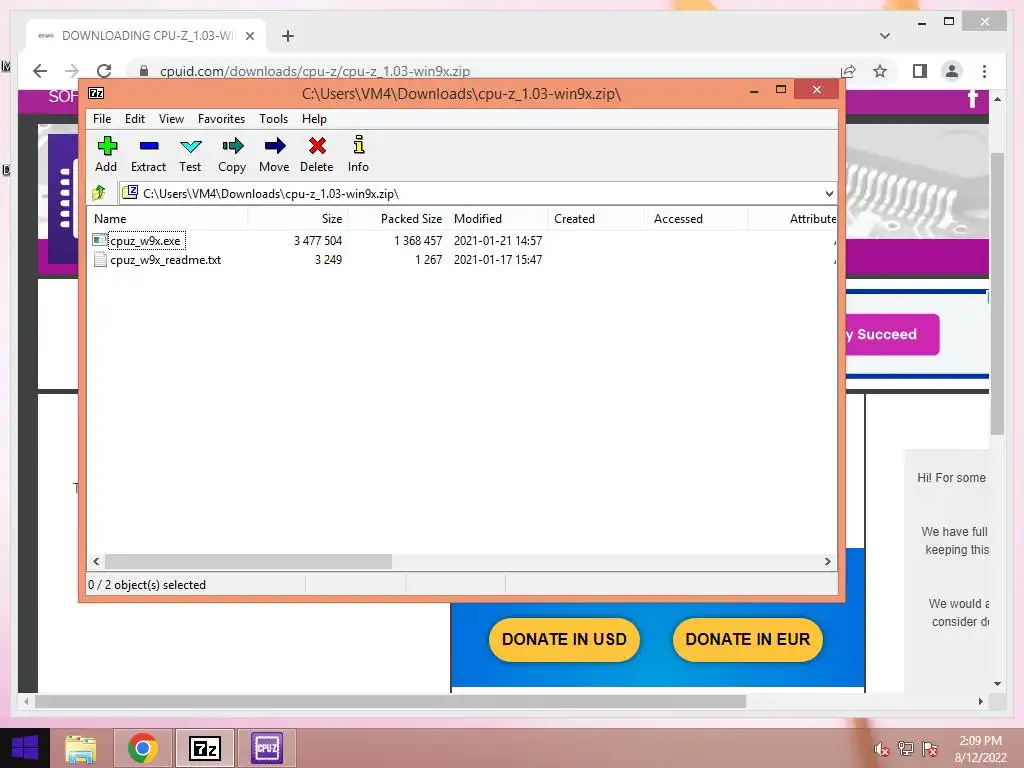Sort by Created column header

tap(597, 219)
